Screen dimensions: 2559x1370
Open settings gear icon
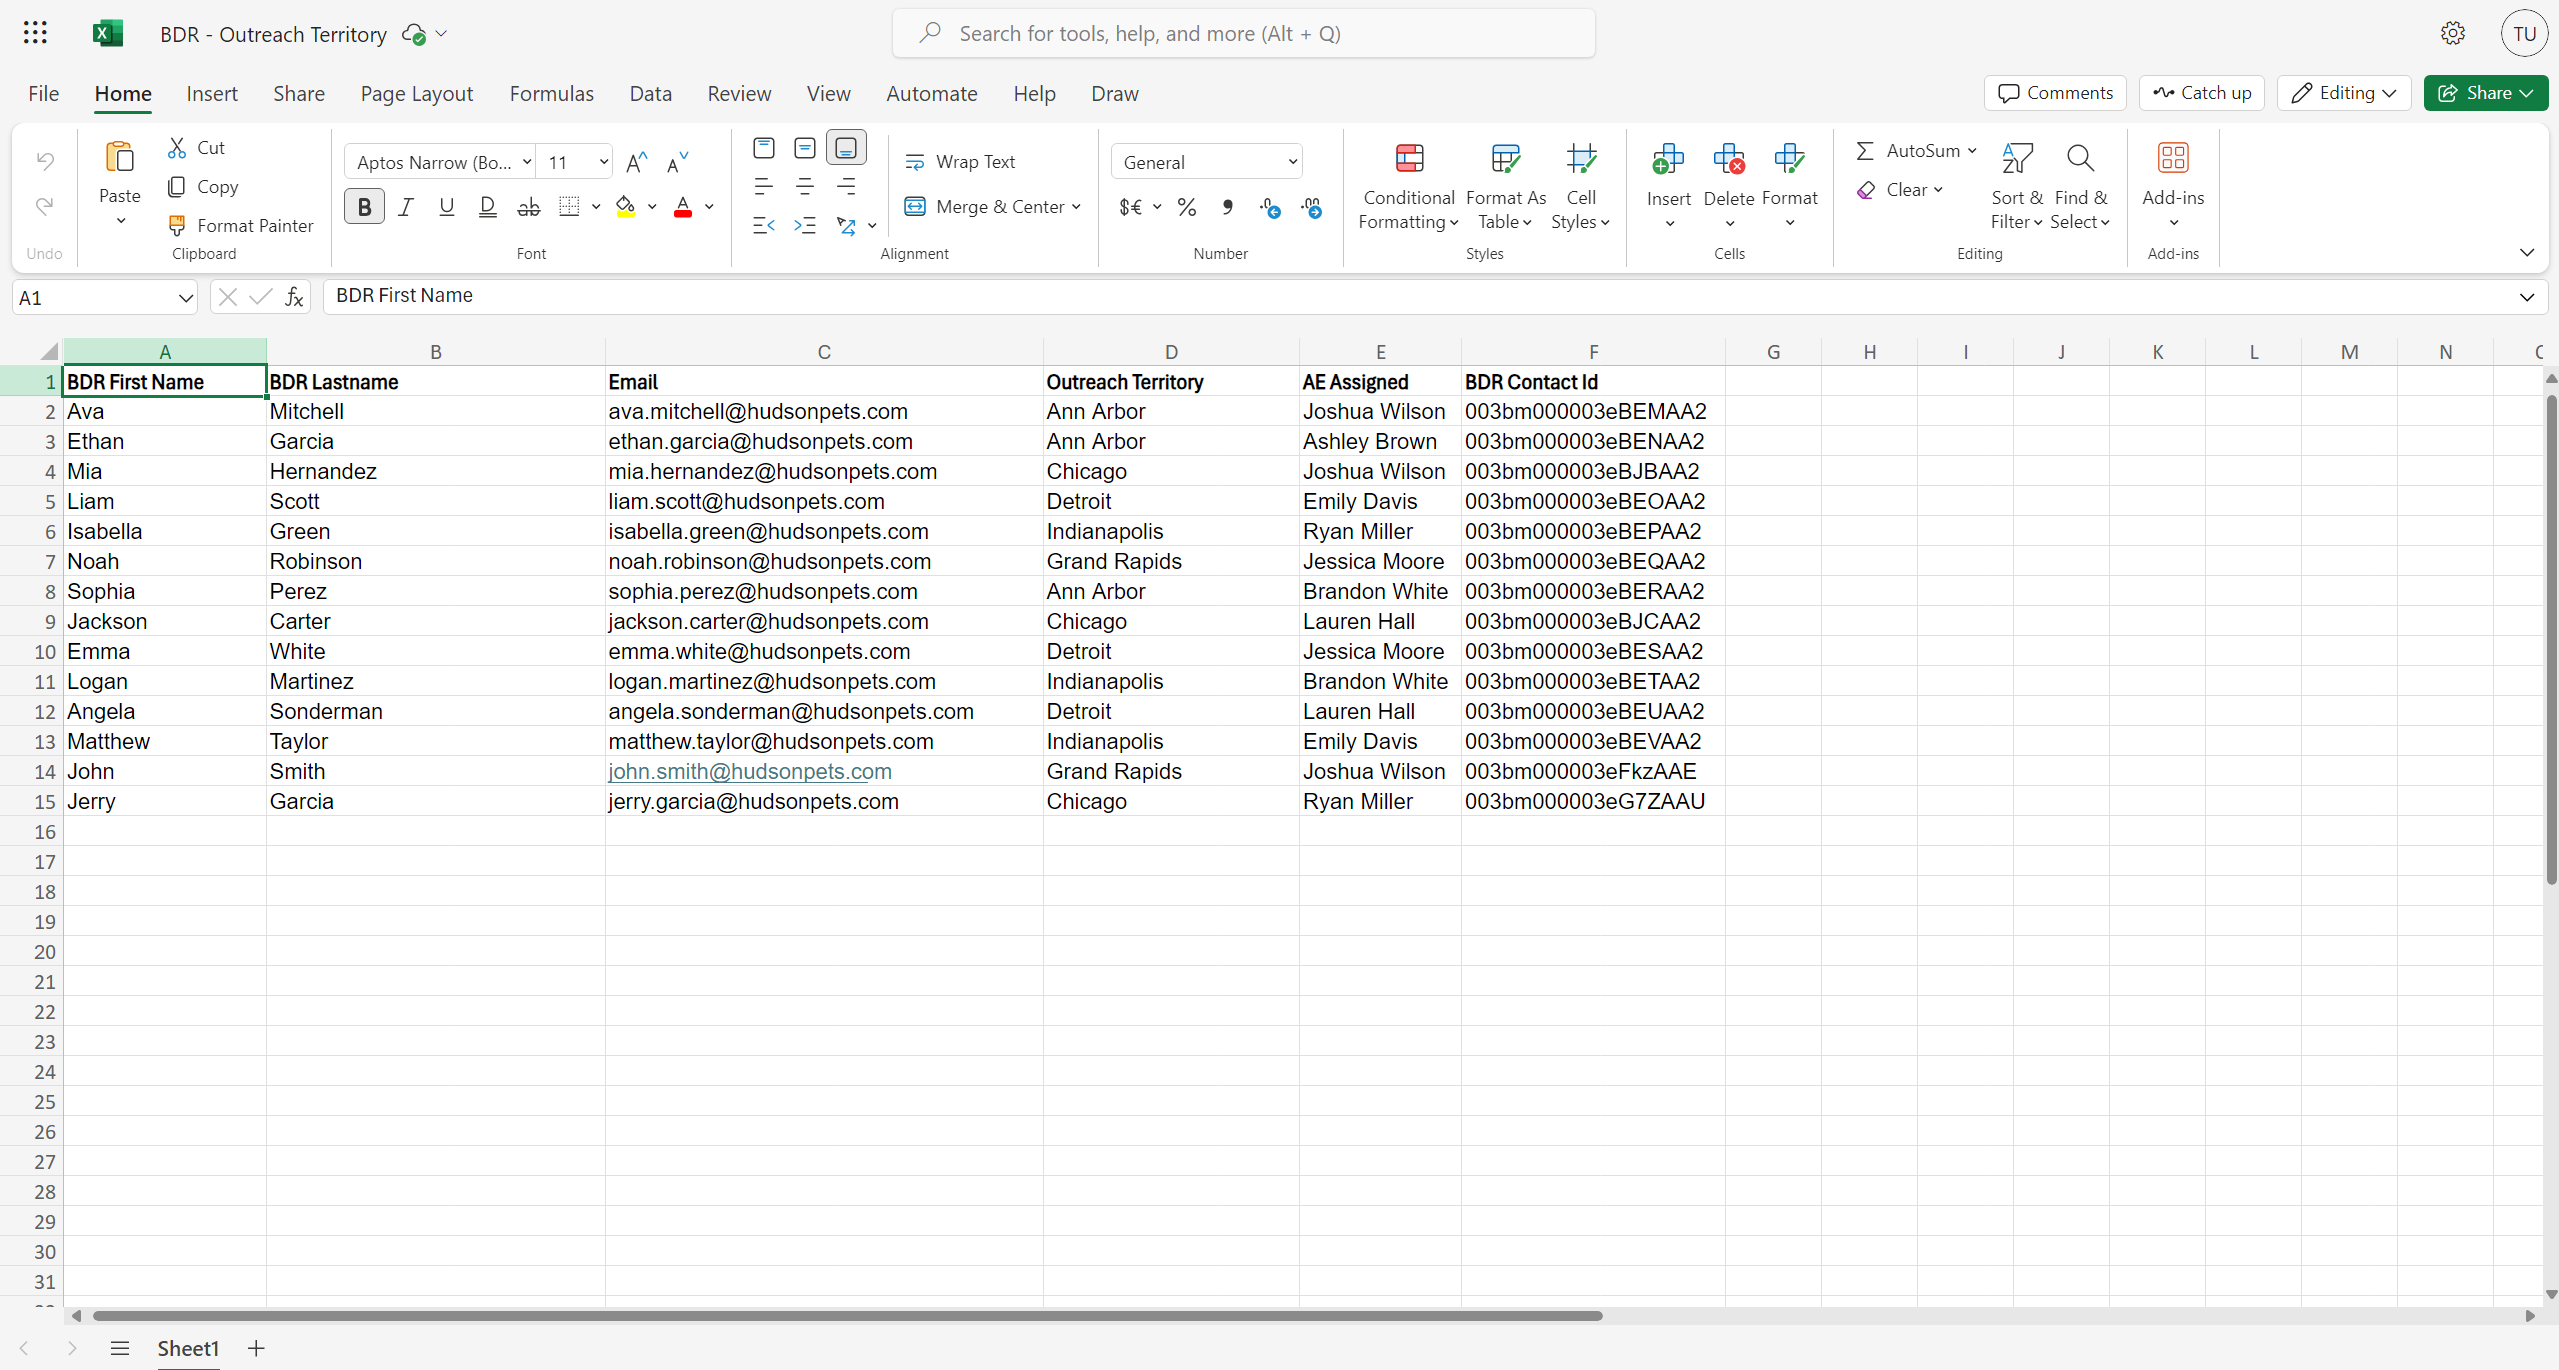[x=2452, y=33]
